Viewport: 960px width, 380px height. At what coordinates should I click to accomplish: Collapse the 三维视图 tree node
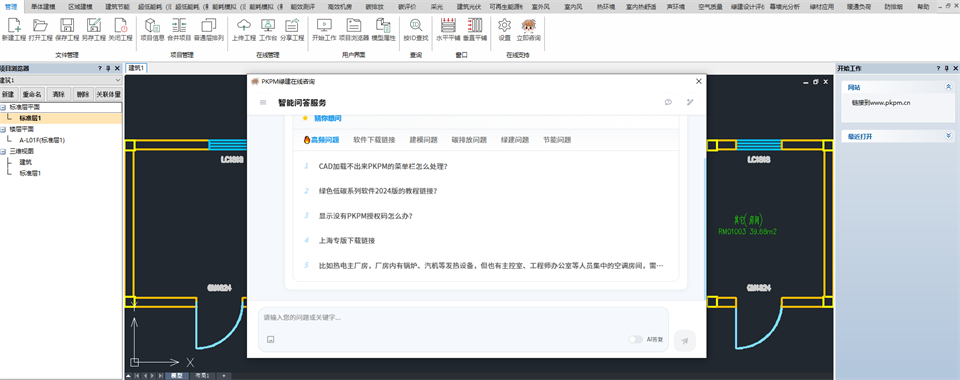pyautogui.click(x=3, y=151)
